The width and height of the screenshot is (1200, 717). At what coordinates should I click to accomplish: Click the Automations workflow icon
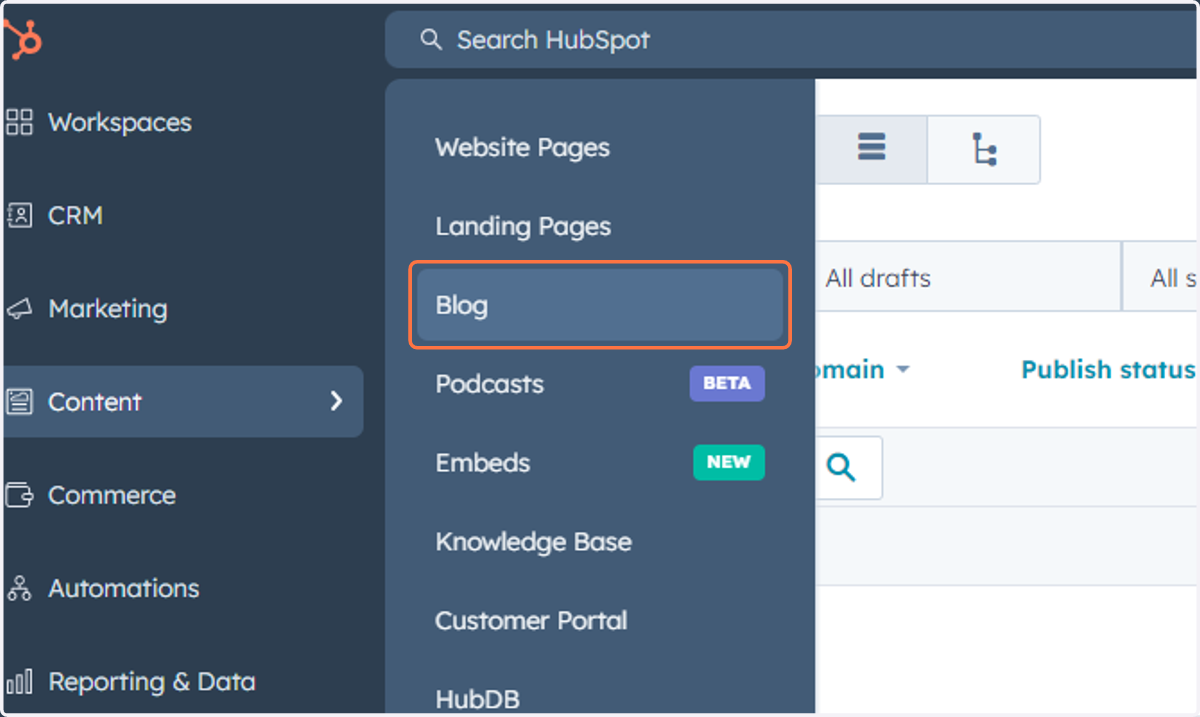[x=19, y=588]
